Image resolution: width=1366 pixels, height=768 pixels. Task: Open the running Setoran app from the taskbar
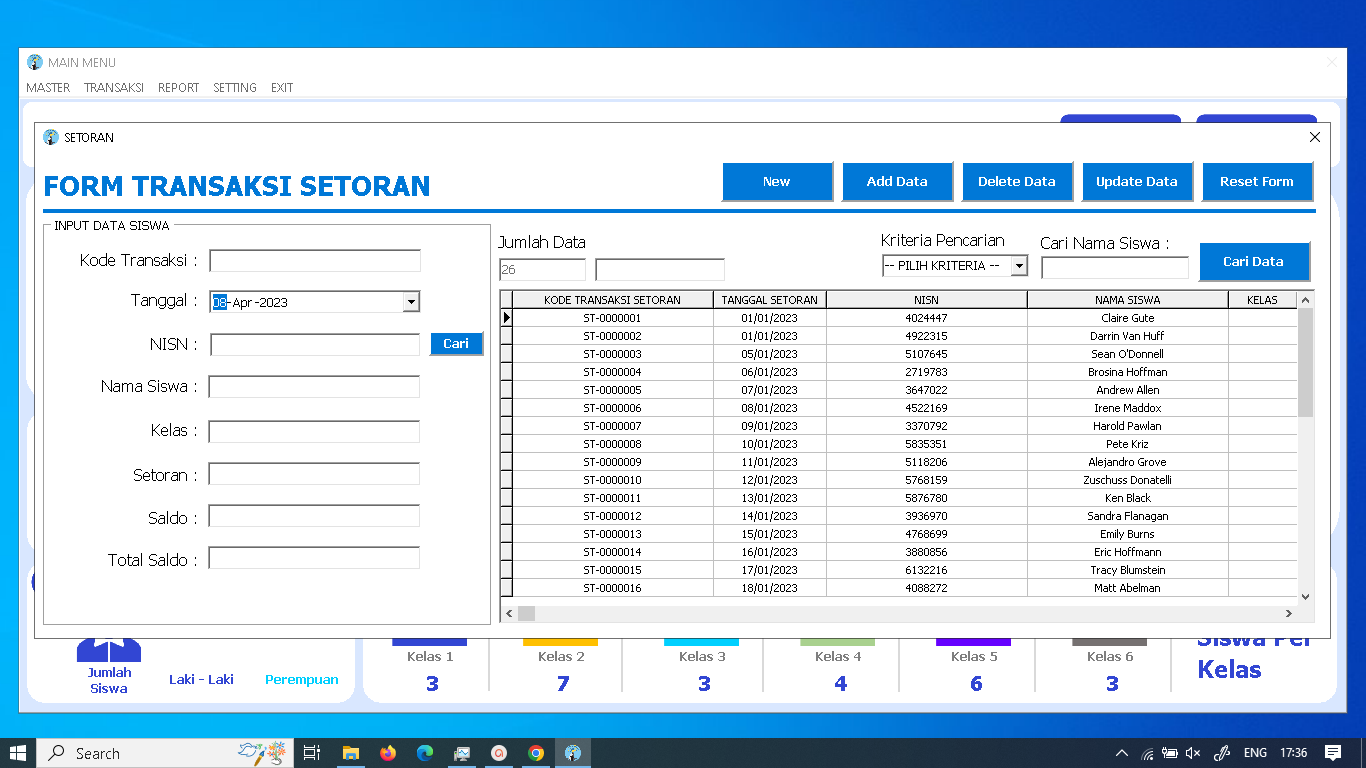pos(573,753)
